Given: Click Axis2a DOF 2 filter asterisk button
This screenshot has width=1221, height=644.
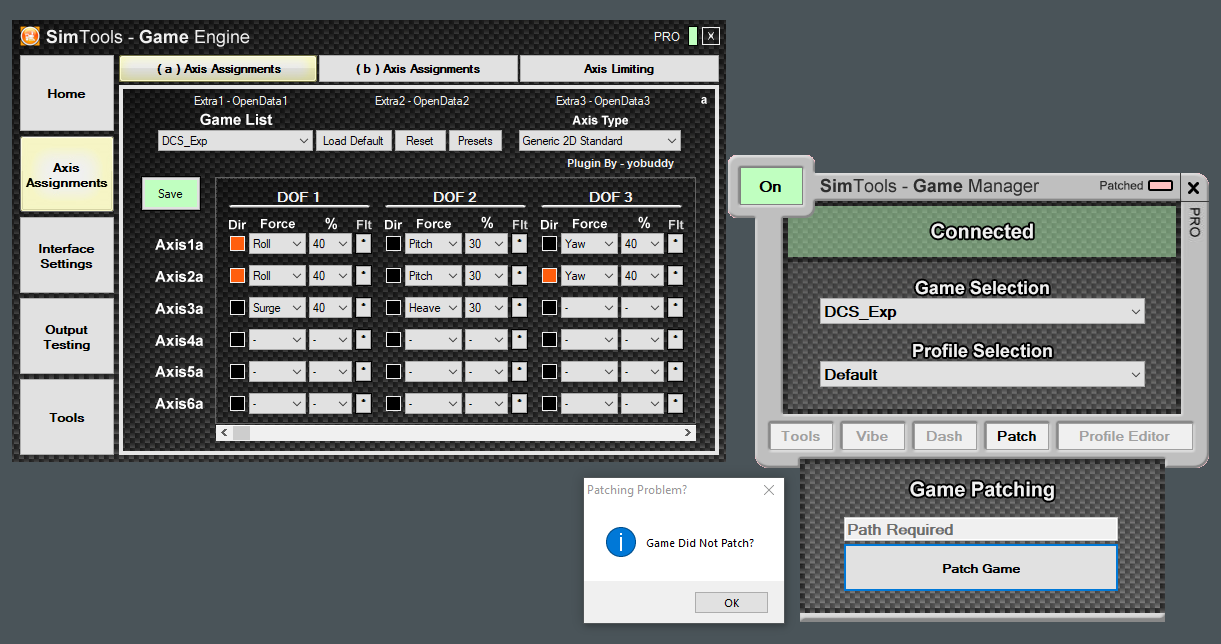Looking at the screenshot, I should [x=519, y=275].
